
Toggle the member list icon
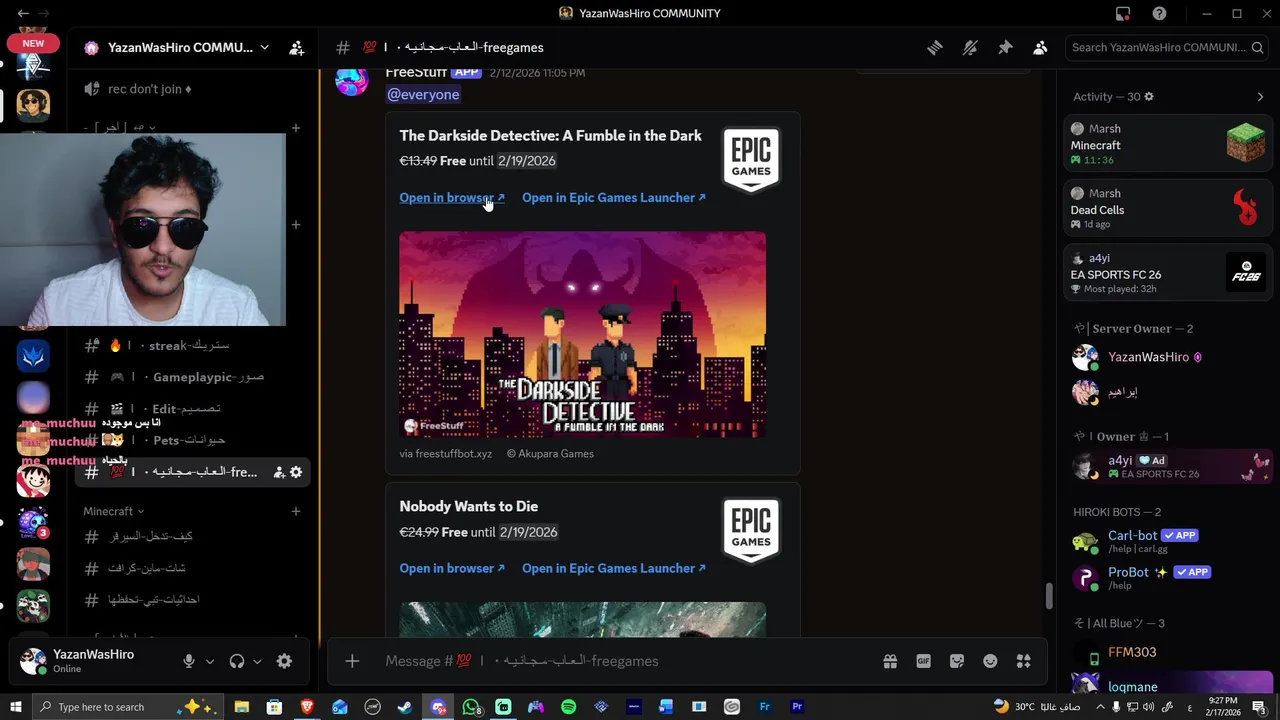click(x=1040, y=47)
